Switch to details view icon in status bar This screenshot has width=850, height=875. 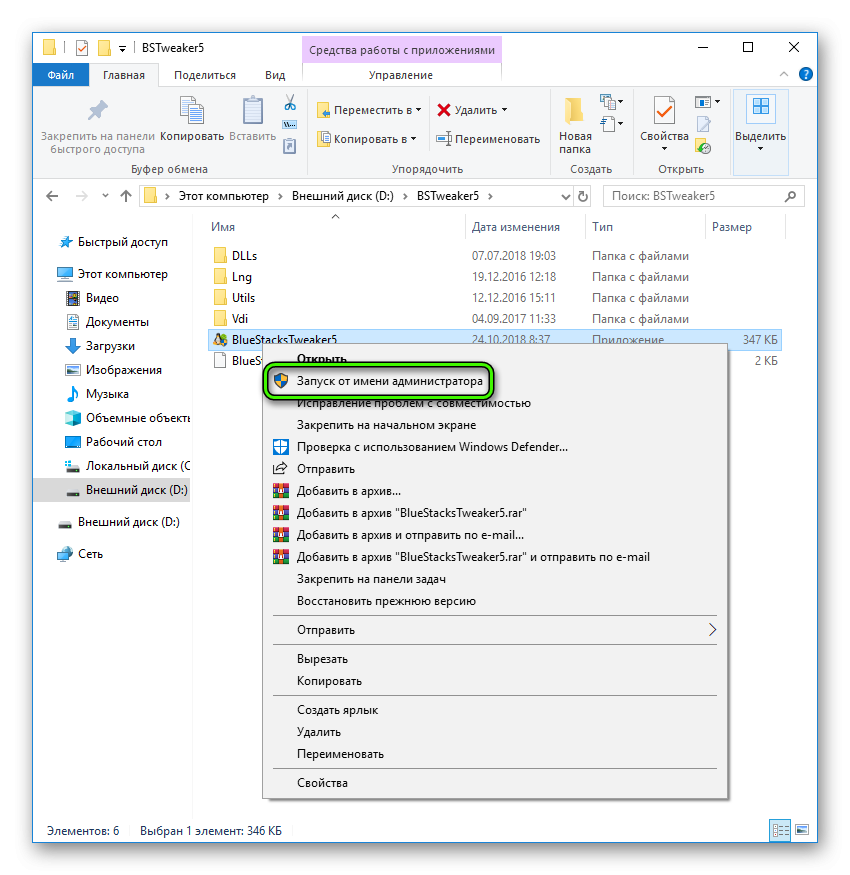coord(780,831)
